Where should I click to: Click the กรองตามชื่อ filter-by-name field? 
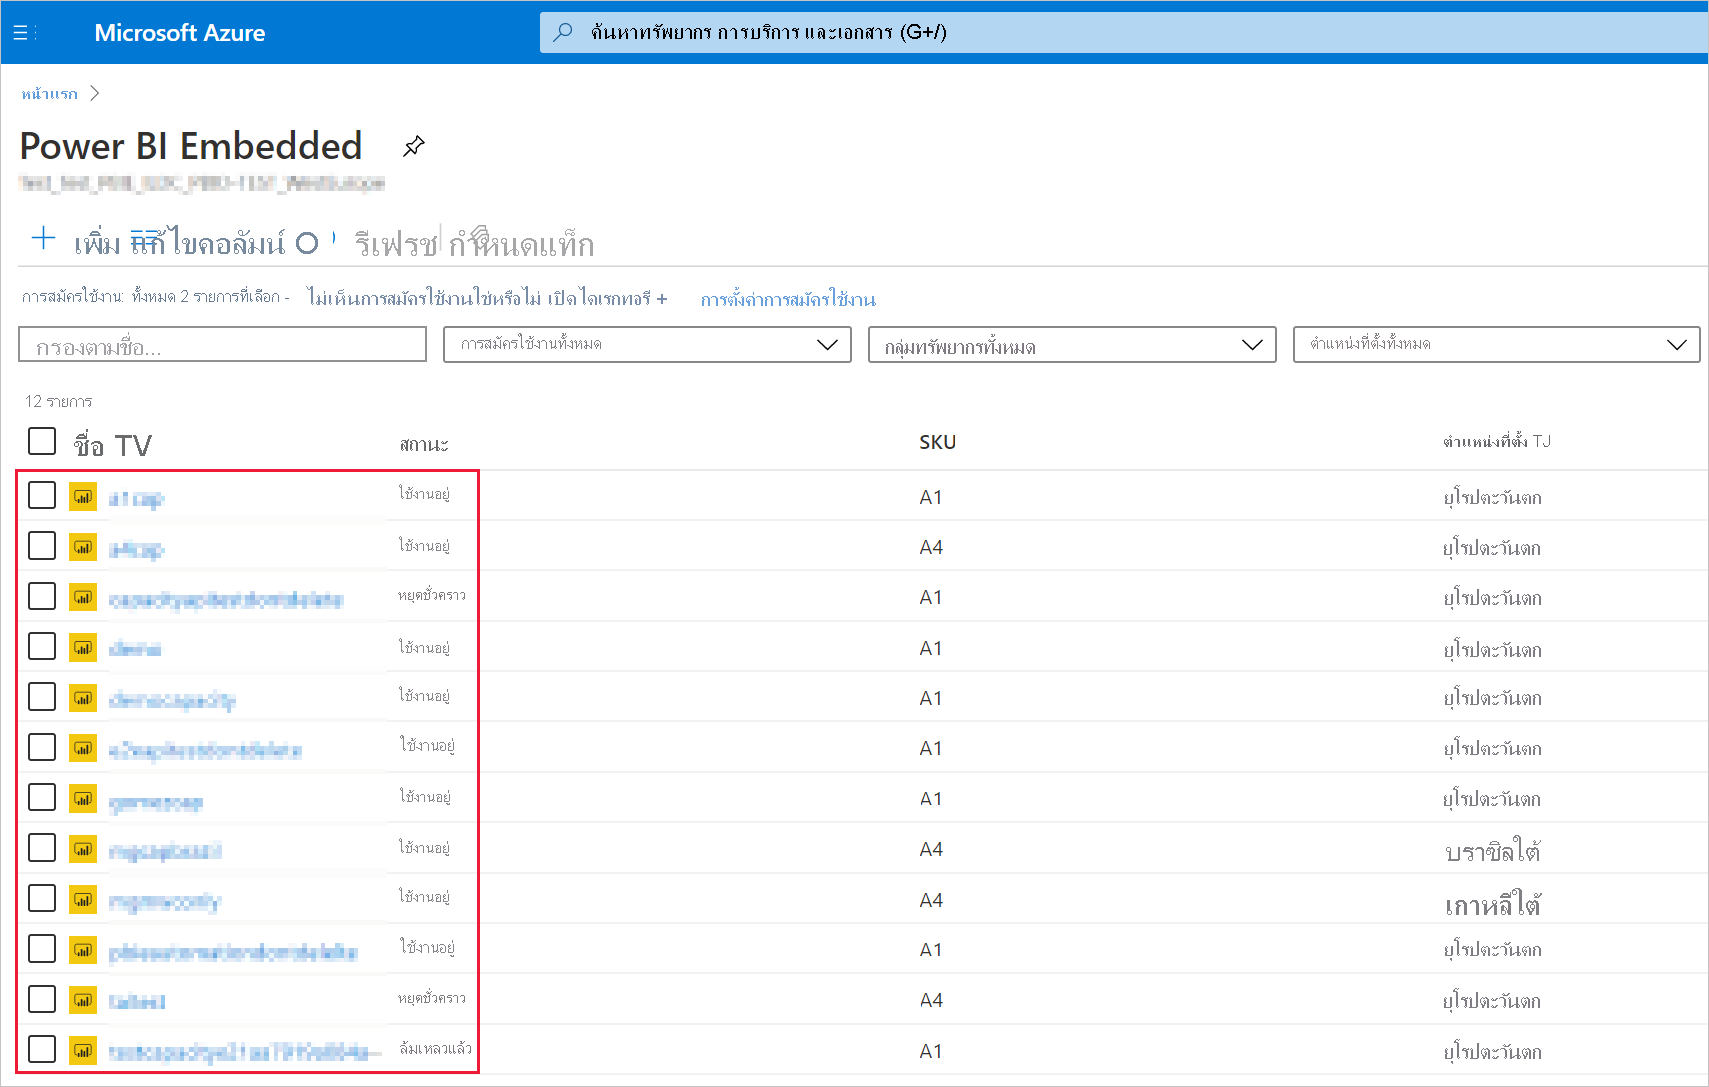point(222,345)
